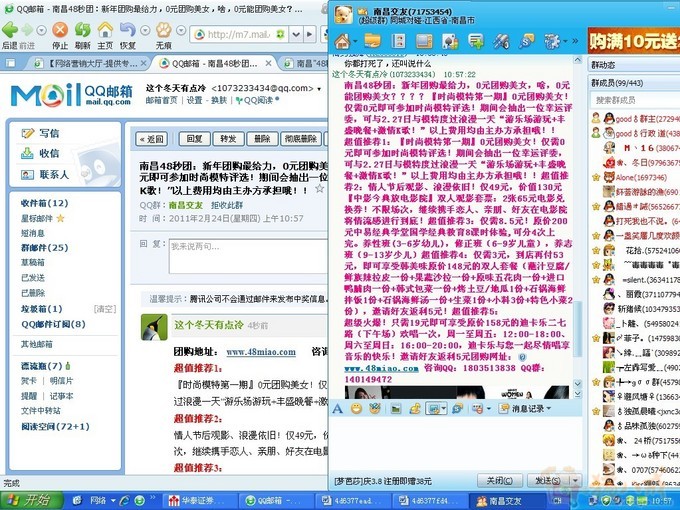
Task: Open font settings A icon in chat toolbar
Action: 337,409
